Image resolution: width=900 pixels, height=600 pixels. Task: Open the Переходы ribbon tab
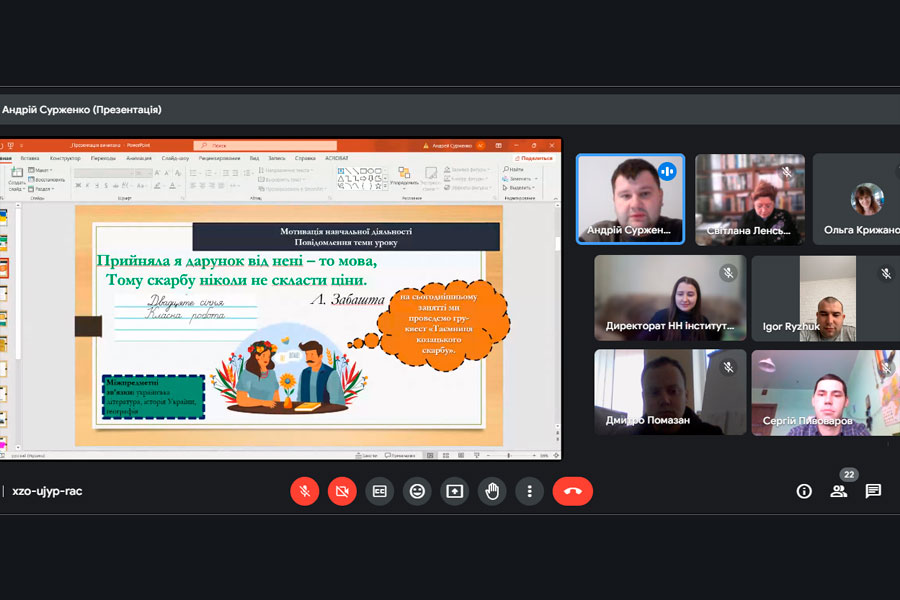click(x=103, y=158)
